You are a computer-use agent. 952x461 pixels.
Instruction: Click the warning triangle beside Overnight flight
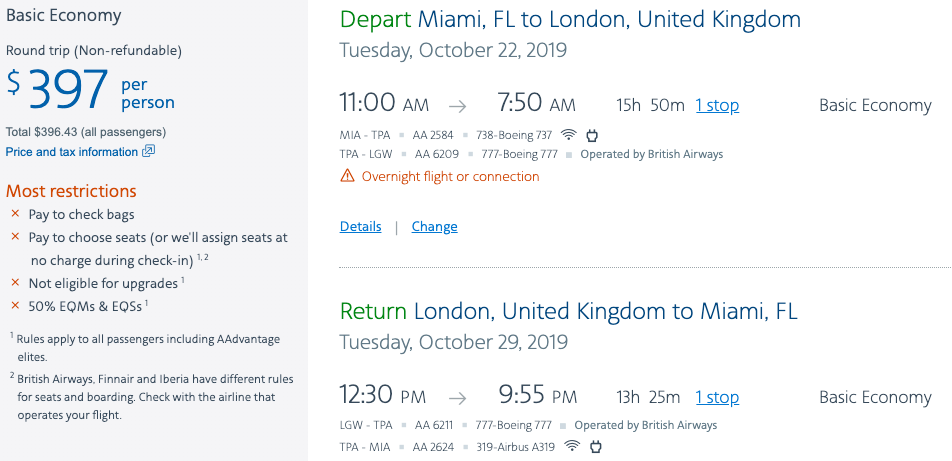(347, 176)
